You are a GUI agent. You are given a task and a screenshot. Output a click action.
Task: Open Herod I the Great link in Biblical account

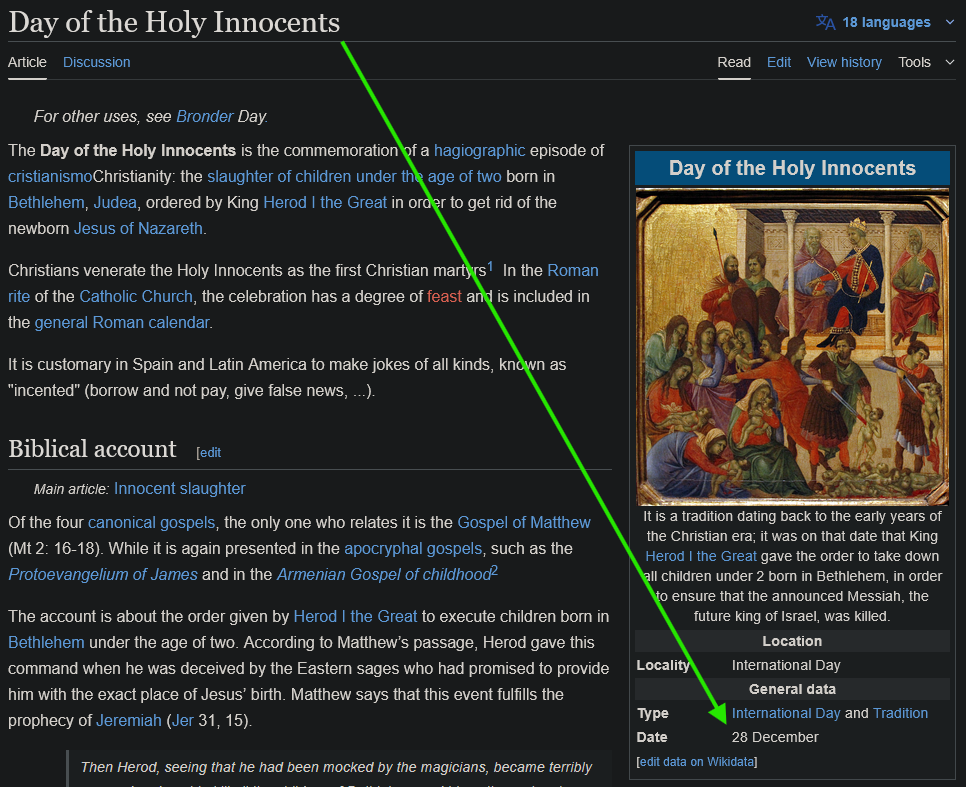point(355,616)
